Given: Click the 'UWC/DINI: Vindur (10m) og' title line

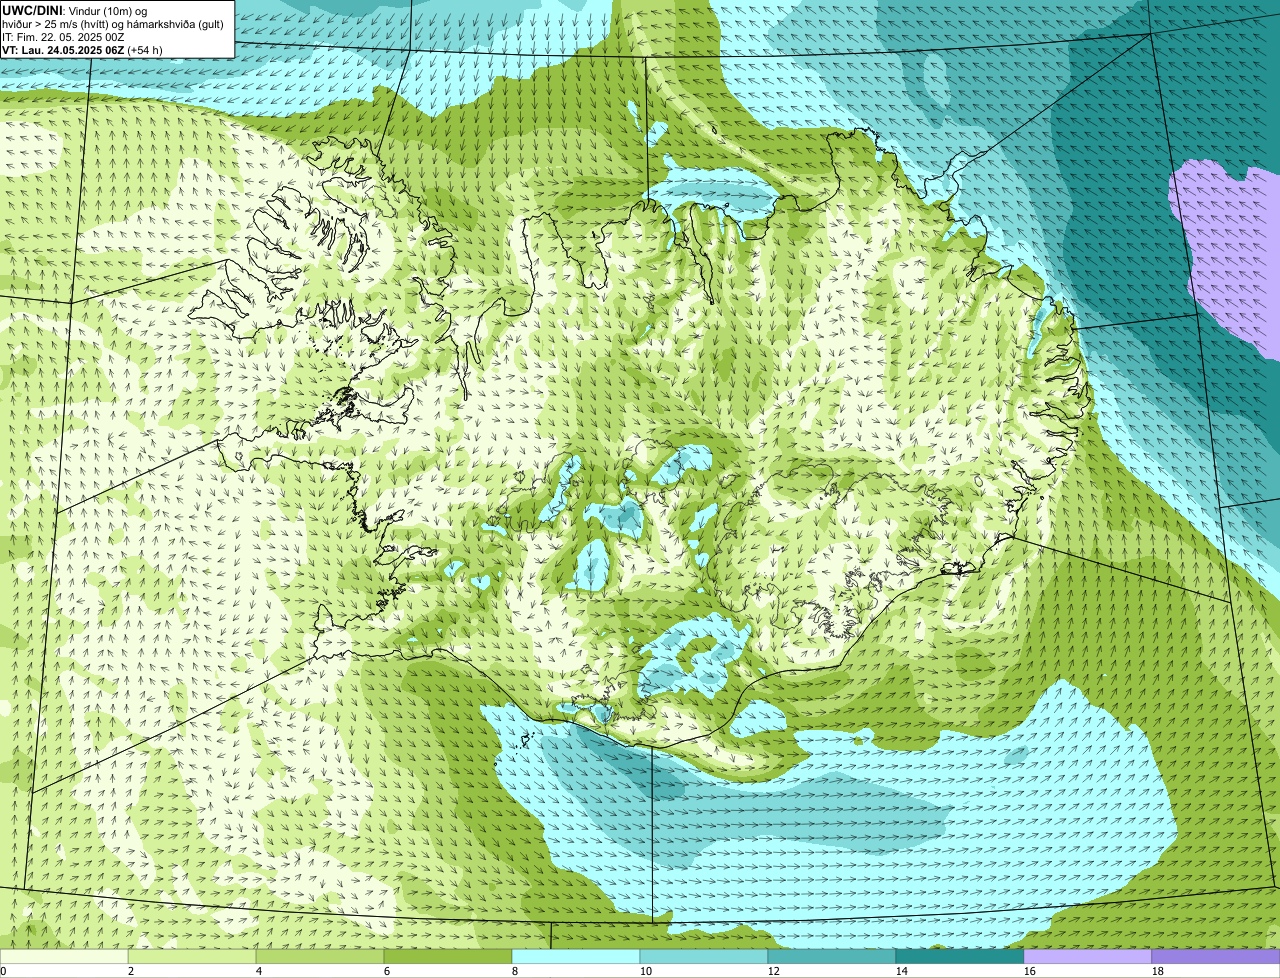Looking at the screenshot, I should coord(74,10).
